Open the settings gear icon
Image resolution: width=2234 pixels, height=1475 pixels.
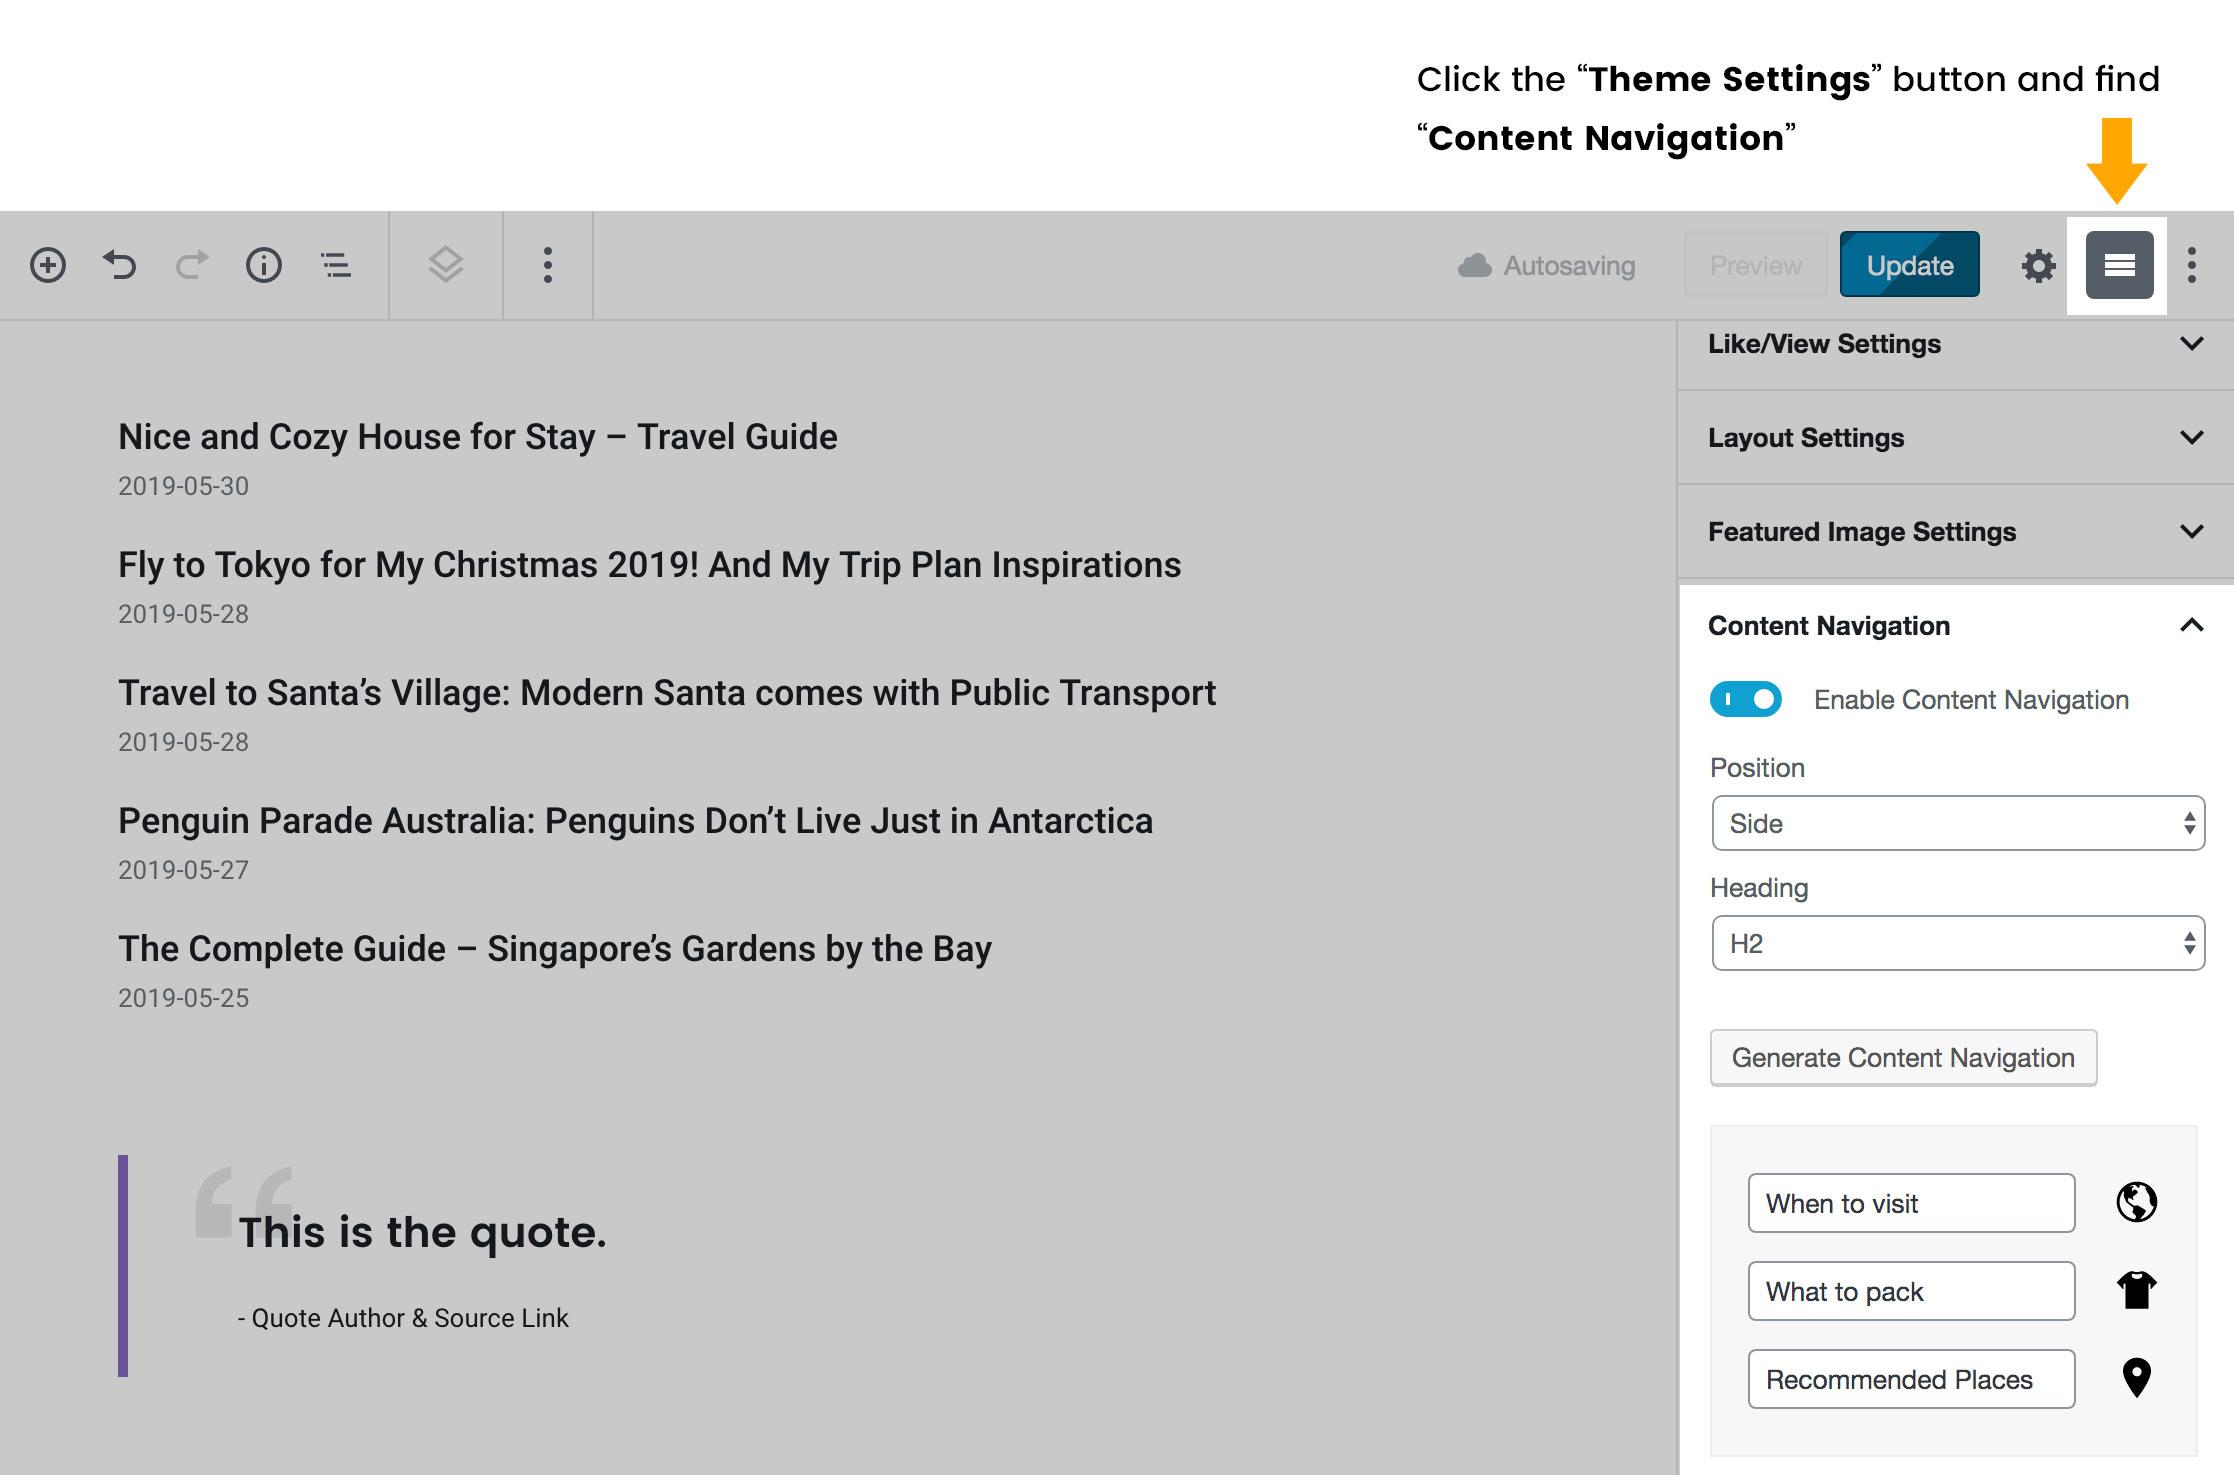2038,265
